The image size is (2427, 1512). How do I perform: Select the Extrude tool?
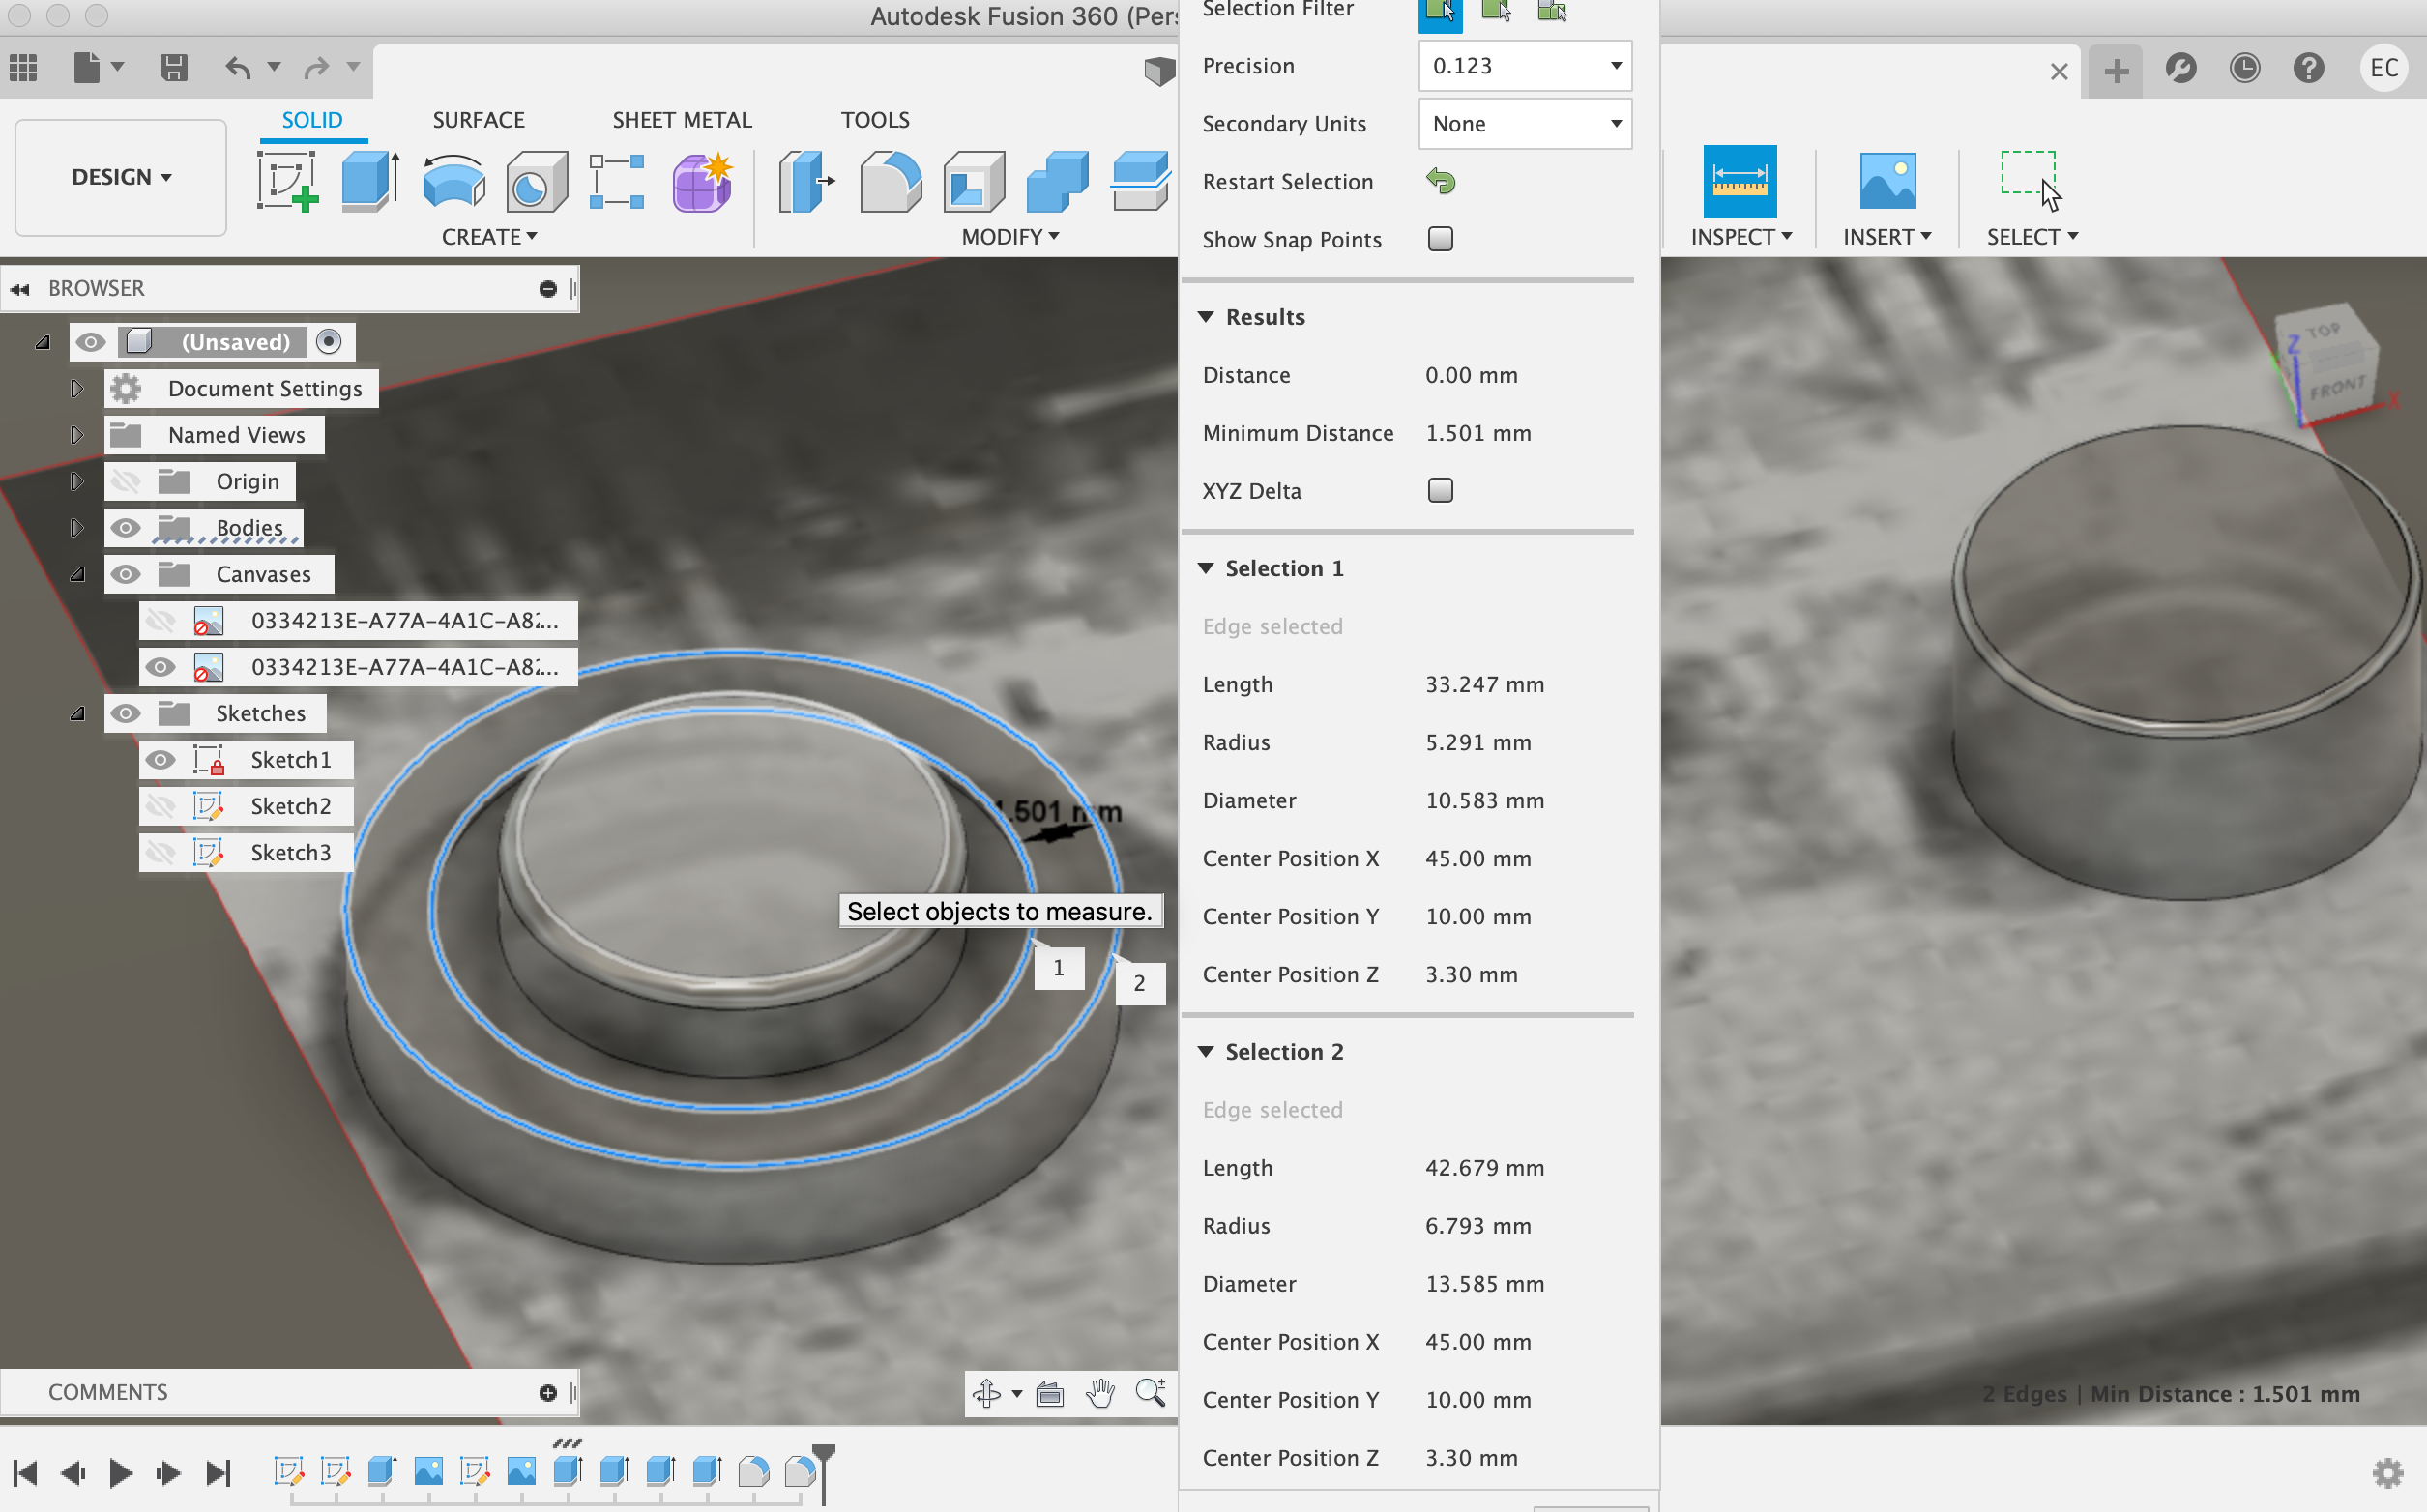pos(371,181)
